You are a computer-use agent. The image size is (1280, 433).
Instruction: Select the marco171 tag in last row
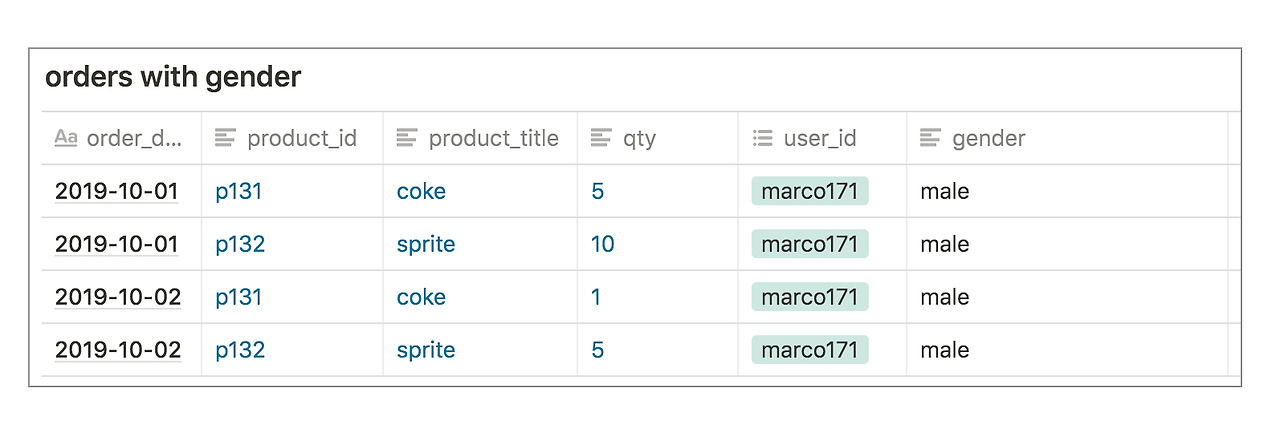pyautogui.click(x=810, y=350)
